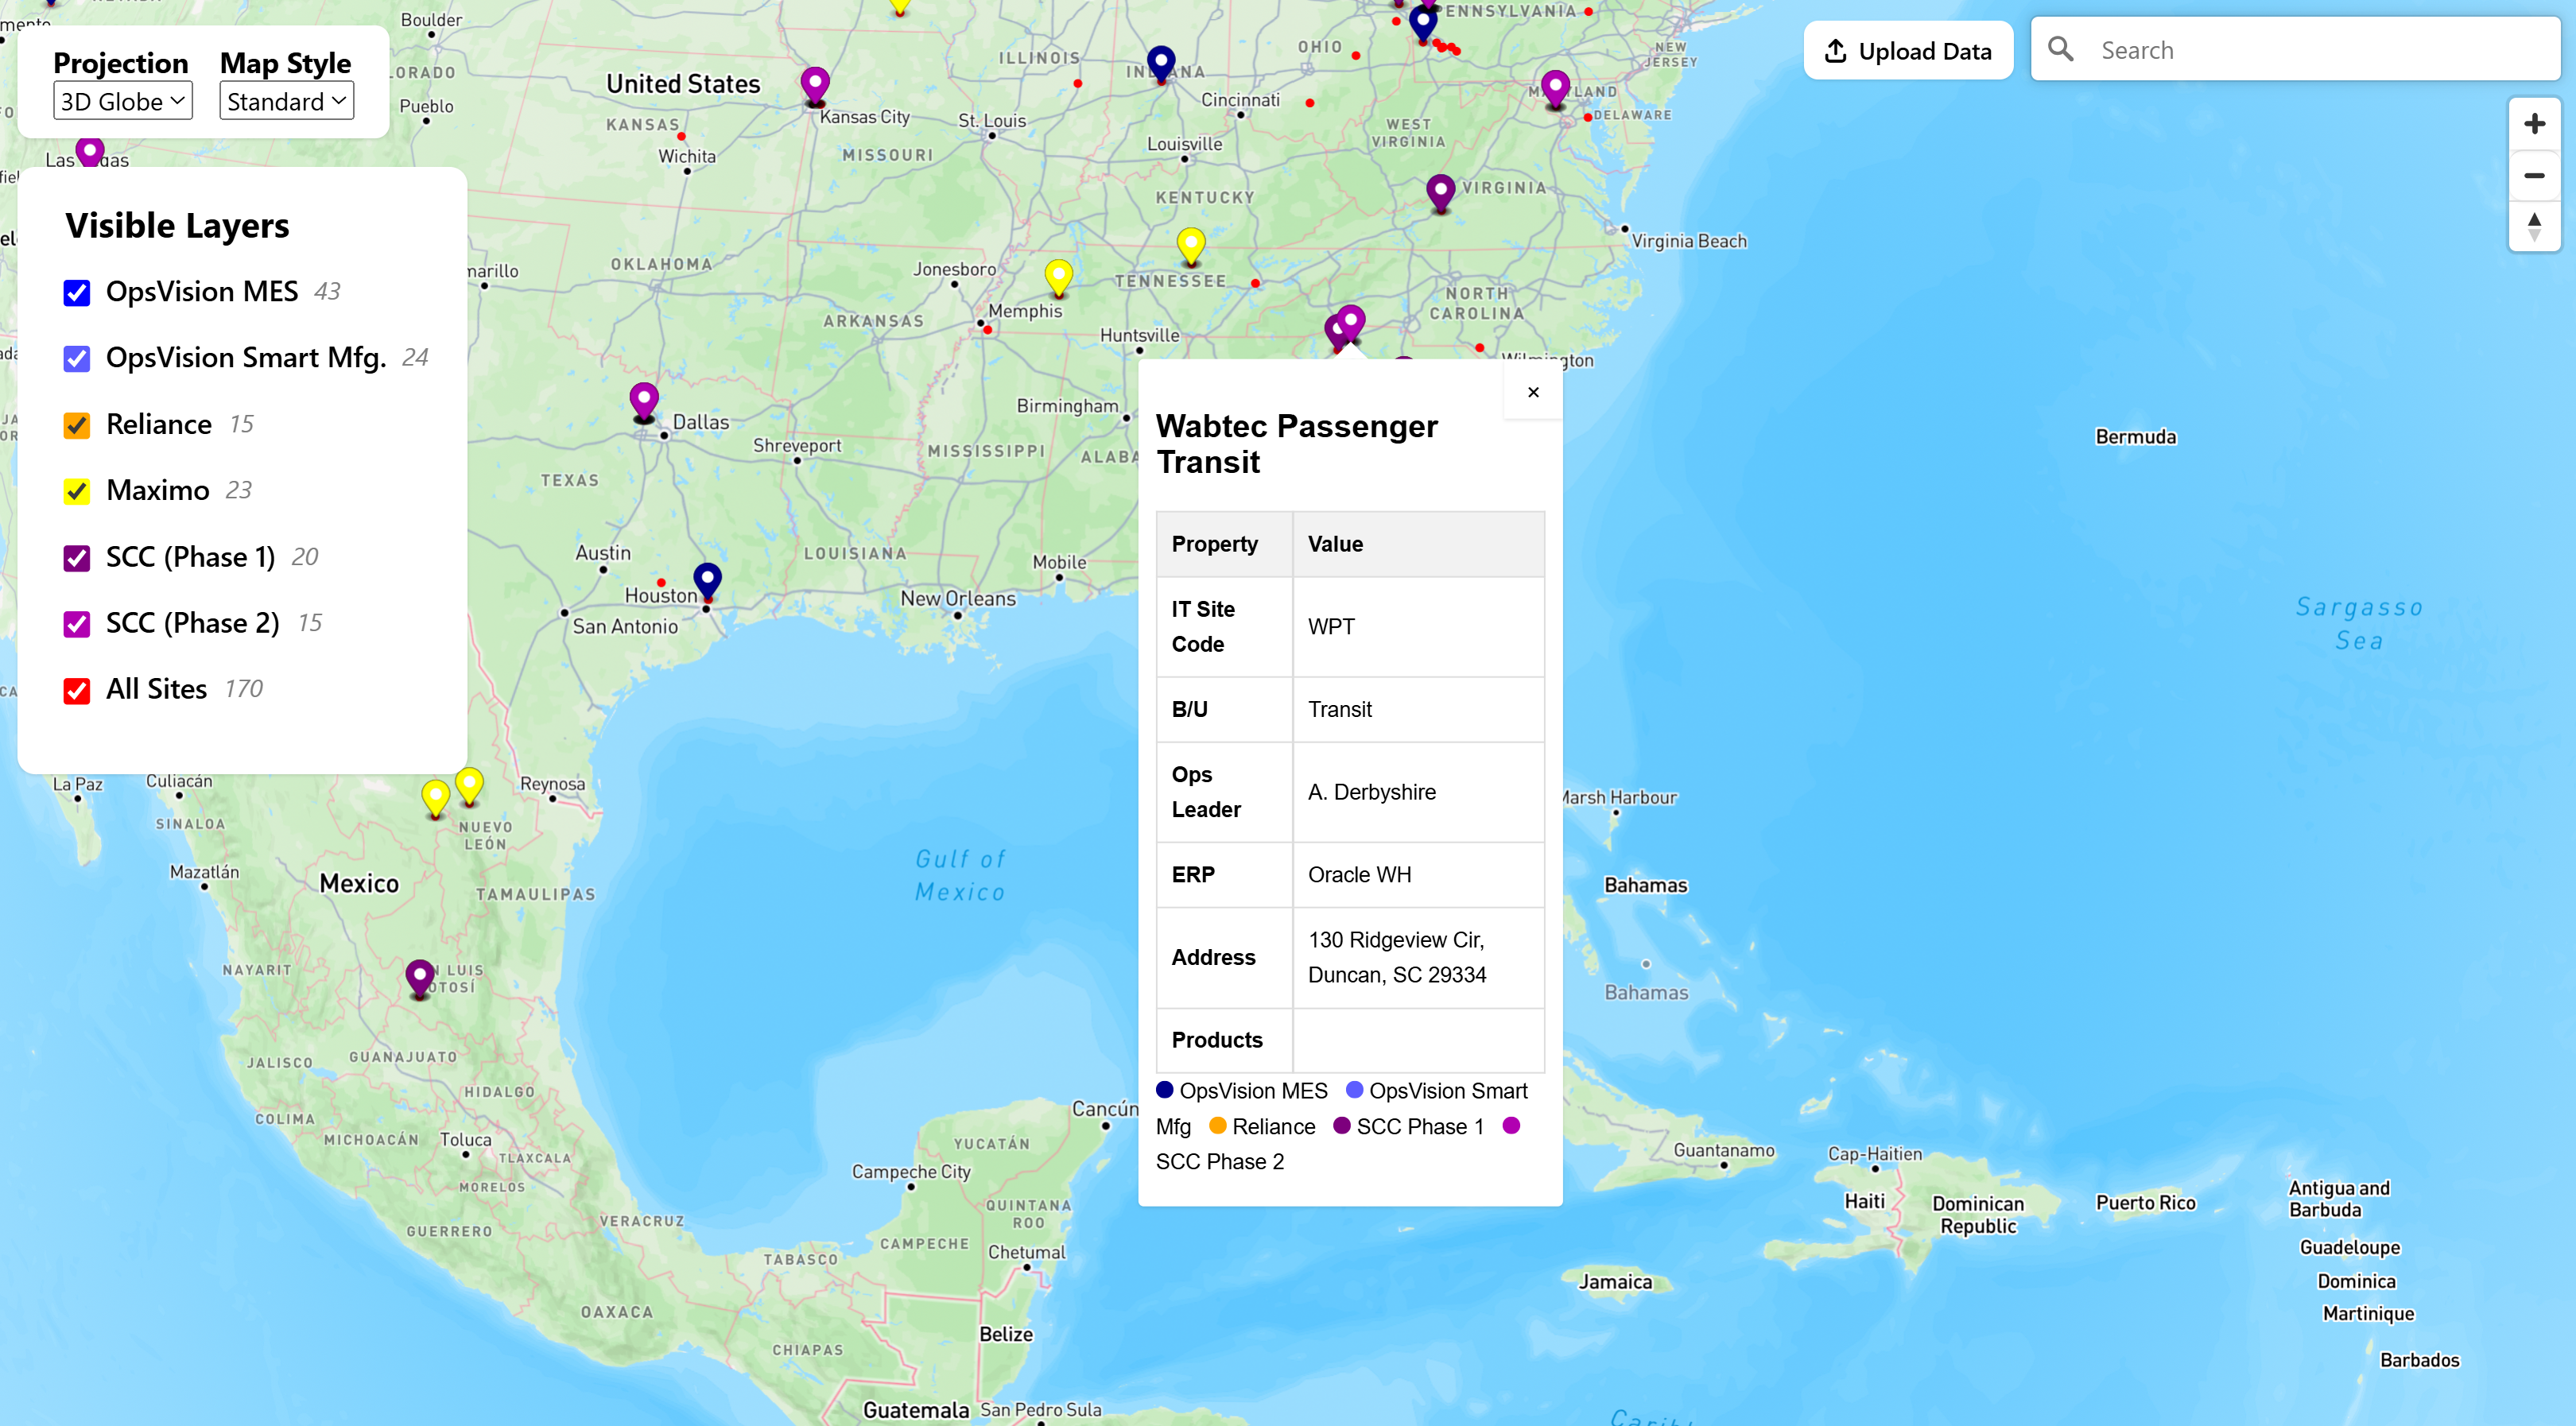Uncheck the OpsVision MES layer

click(77, 292)
